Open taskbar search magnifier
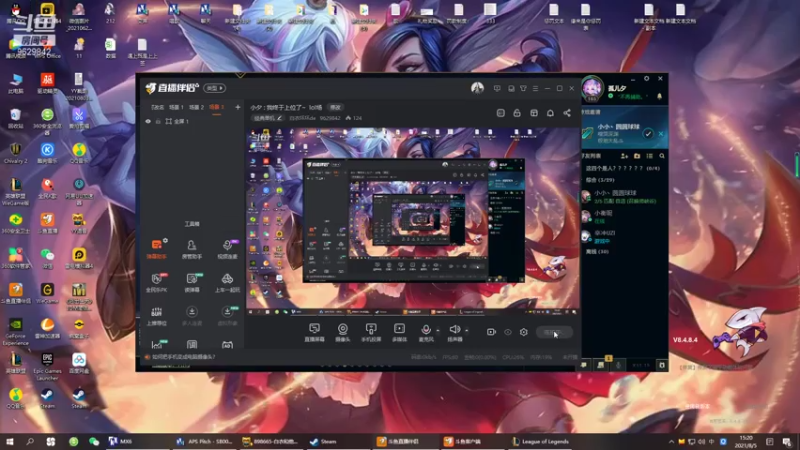This screenshot has width=800, height=450. pyautogui.click(x=30, y=441)
